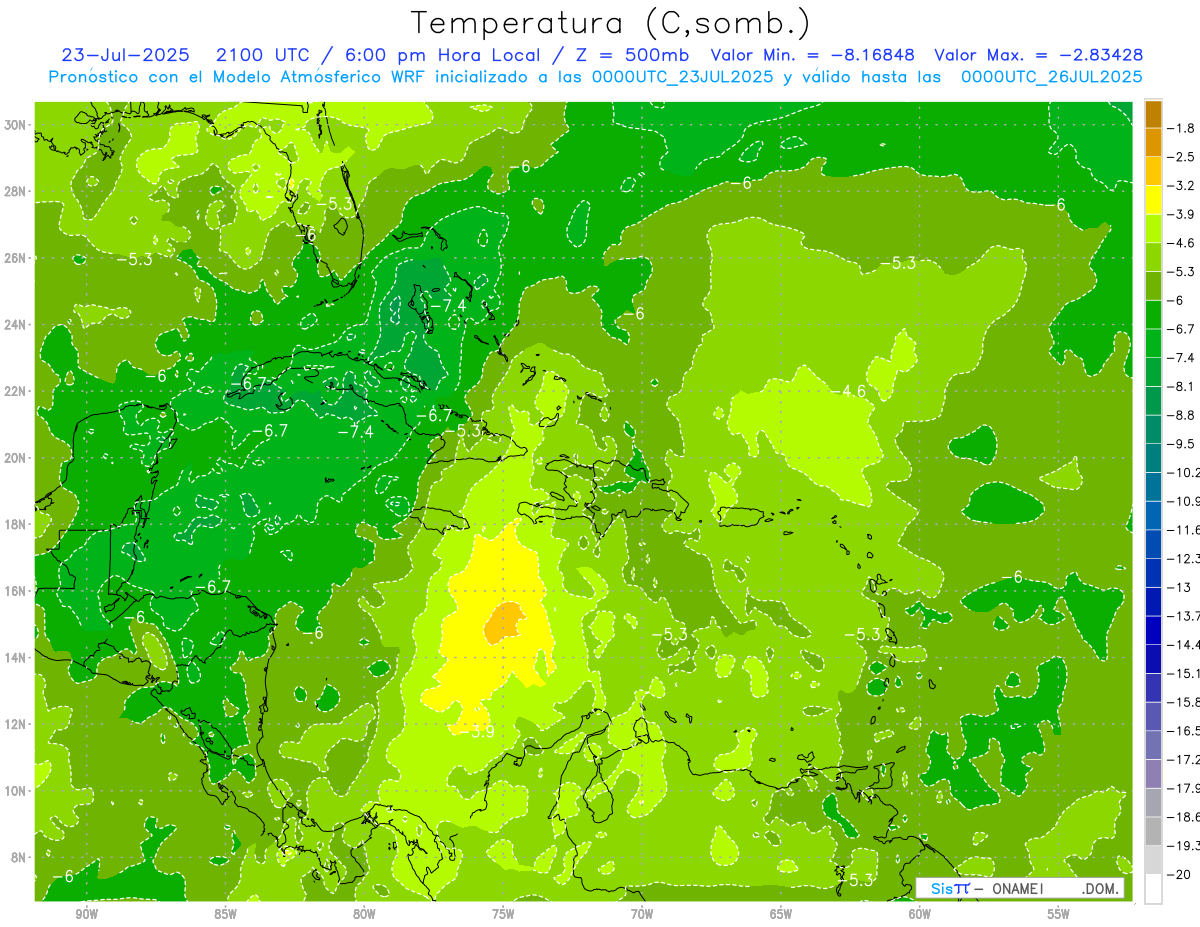Click the "60W" longitude axis label

[x=920, y=914]
